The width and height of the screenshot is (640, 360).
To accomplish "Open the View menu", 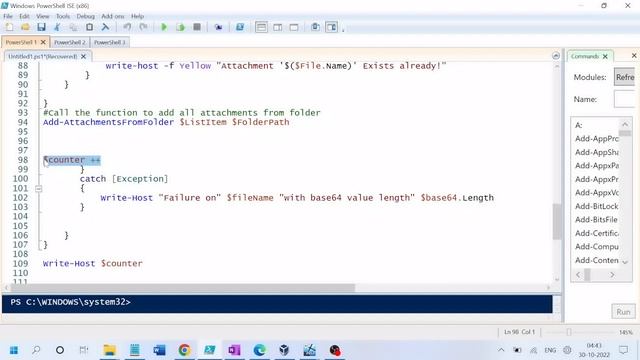I will click(42, 16).
